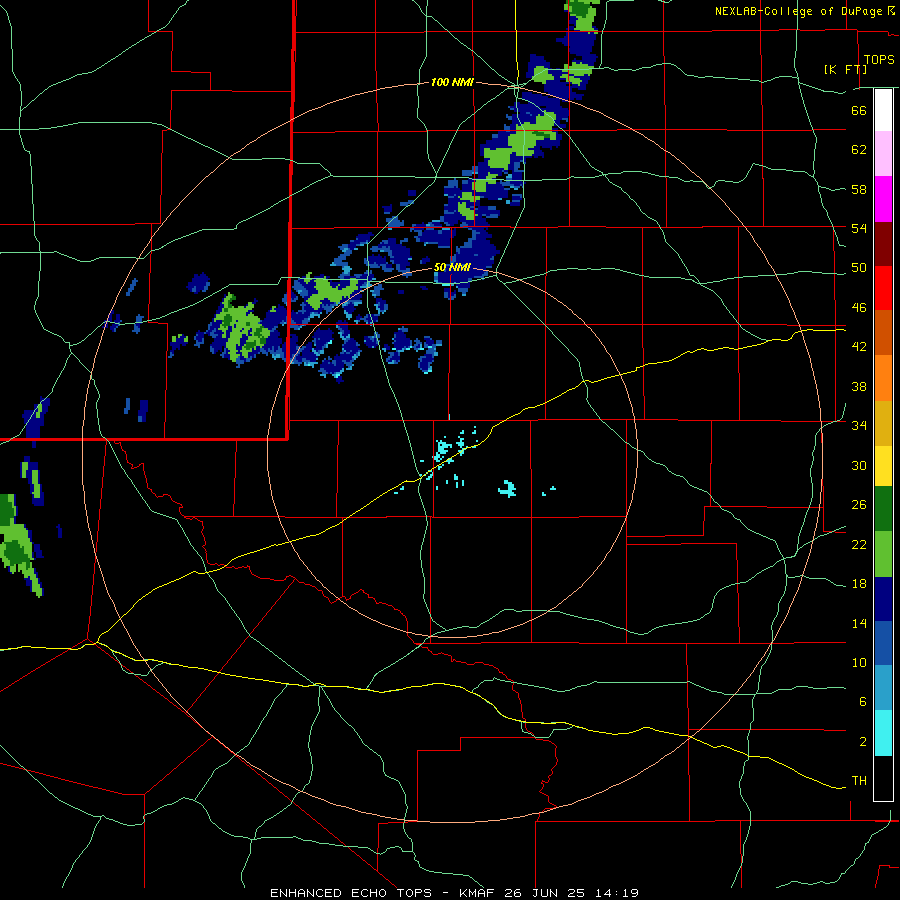Pick the dark red legend band

[883, 244]
